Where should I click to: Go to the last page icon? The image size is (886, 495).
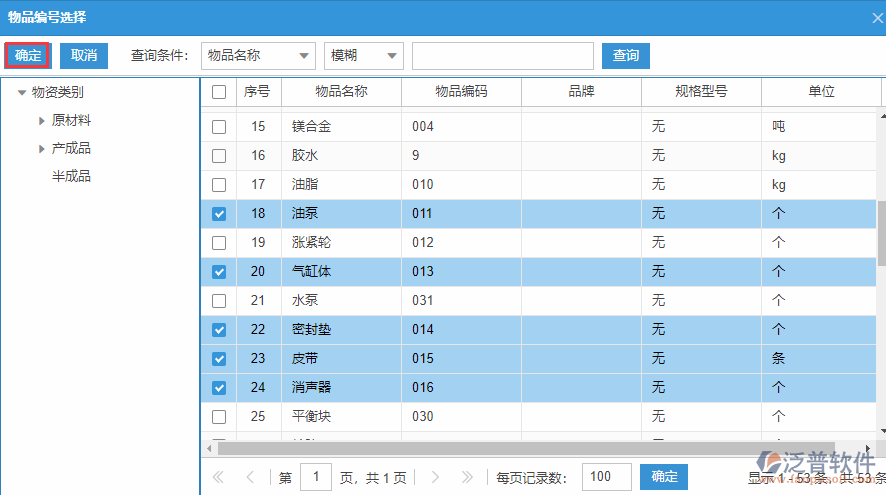[x=467, y=477]
